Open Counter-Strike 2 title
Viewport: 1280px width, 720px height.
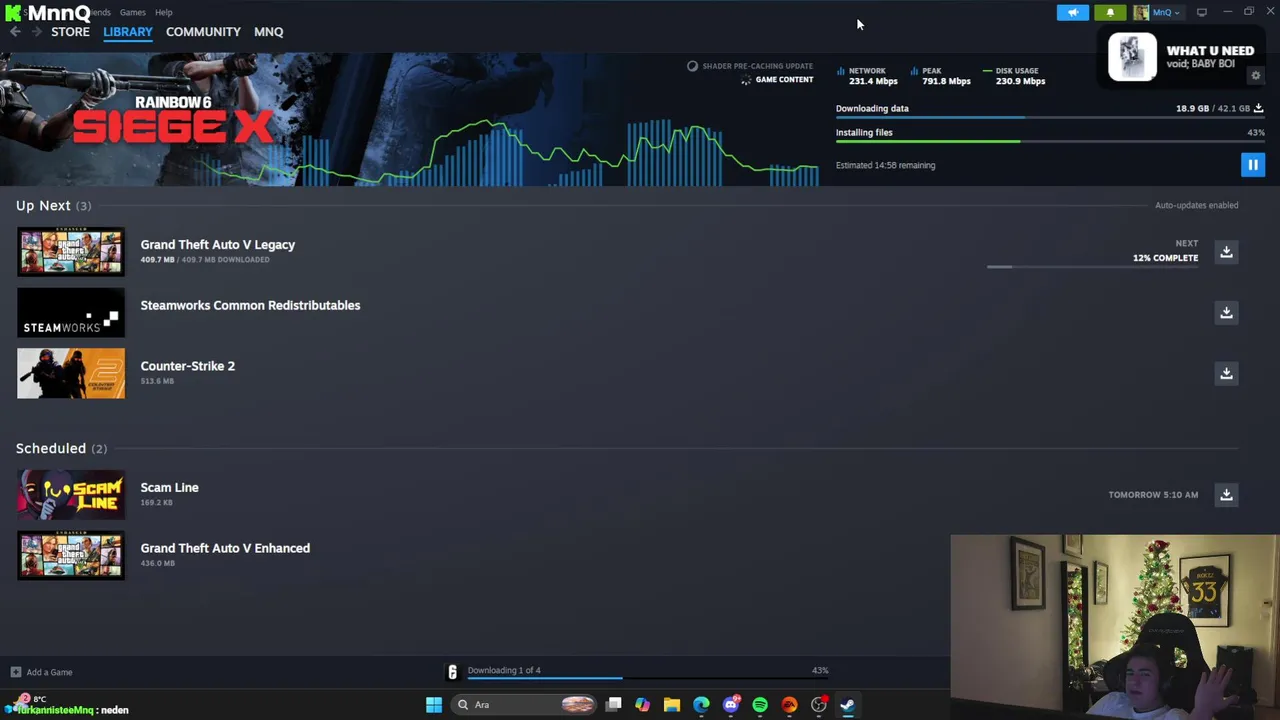187,366
